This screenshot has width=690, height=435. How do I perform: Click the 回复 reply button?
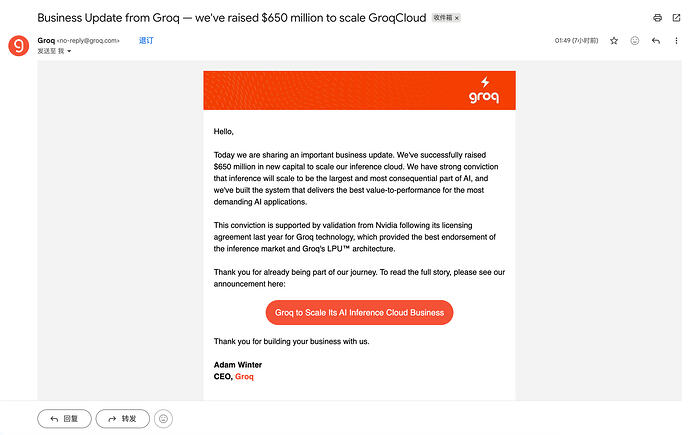pos(64,419)
